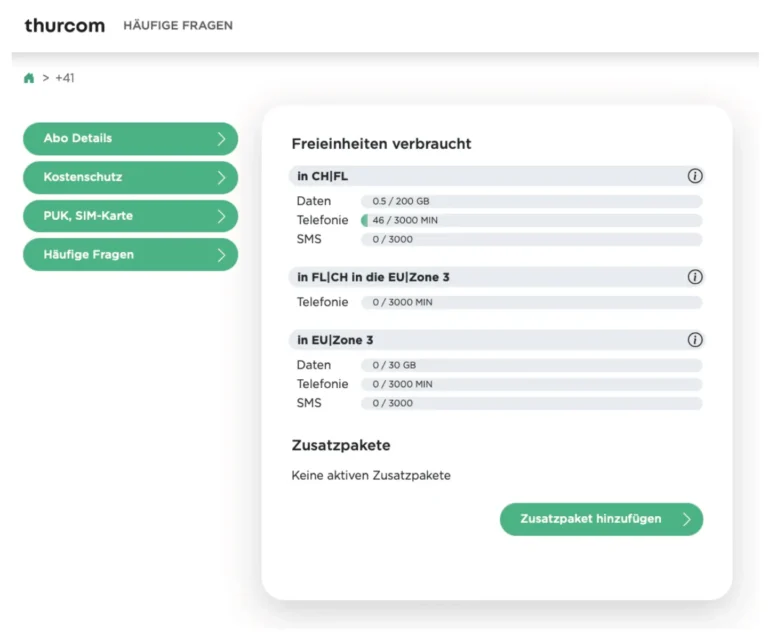
Task: Click the +41 breadcrumb link
Action: coord(65,78)
